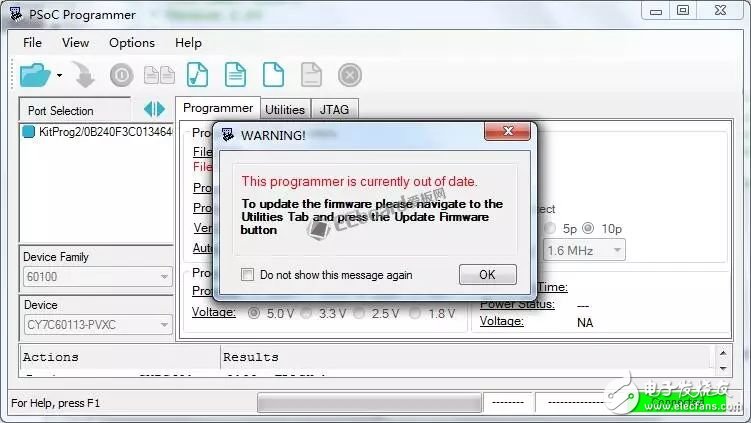
Task: Click the Toggle Power round icon
Action: (121, 76)
